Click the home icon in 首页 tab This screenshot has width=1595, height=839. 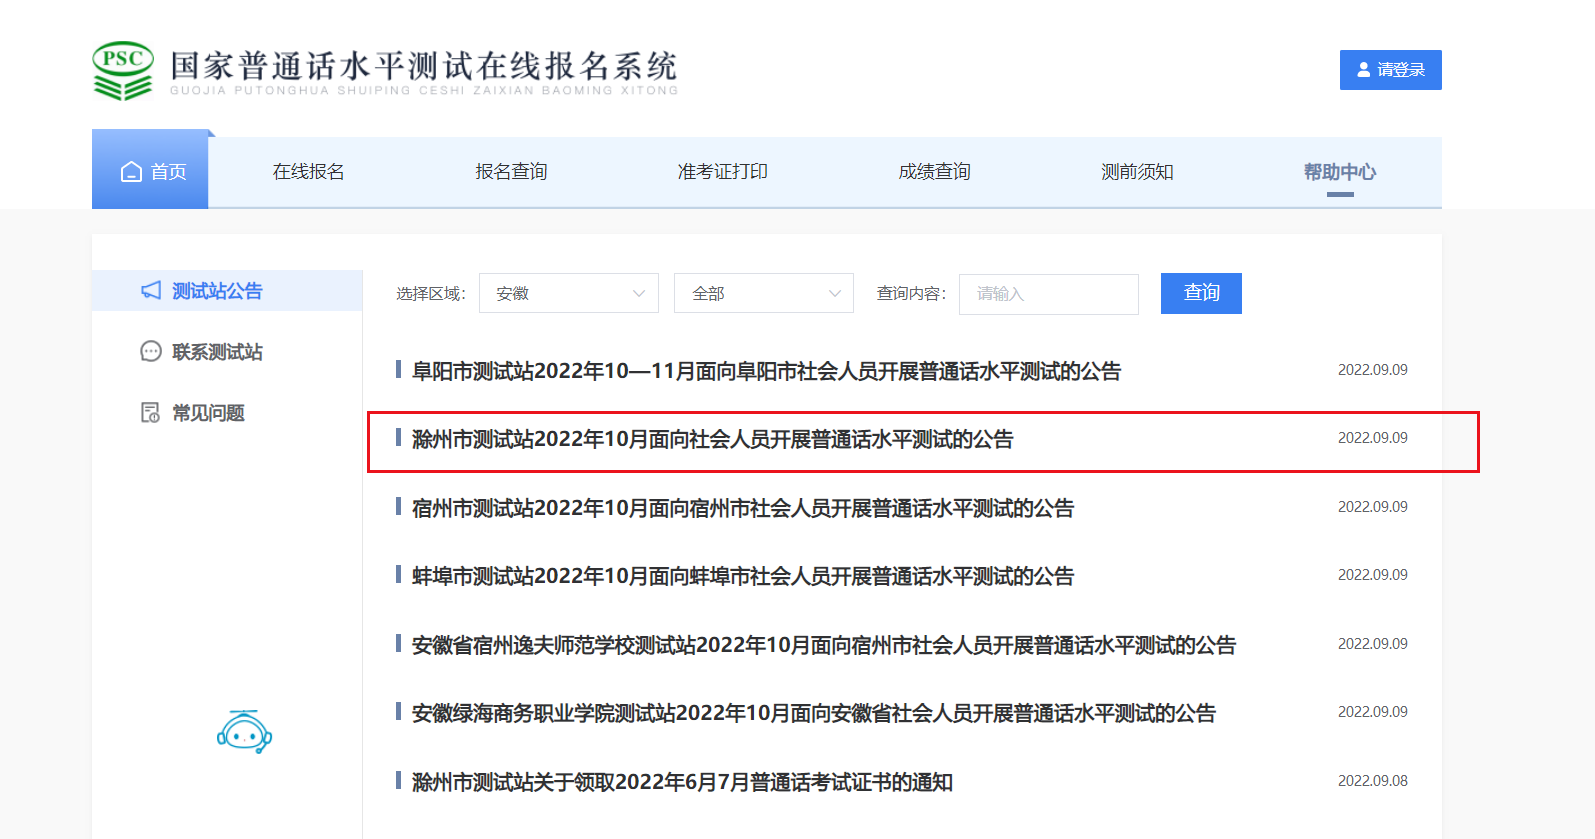(131, 172)
